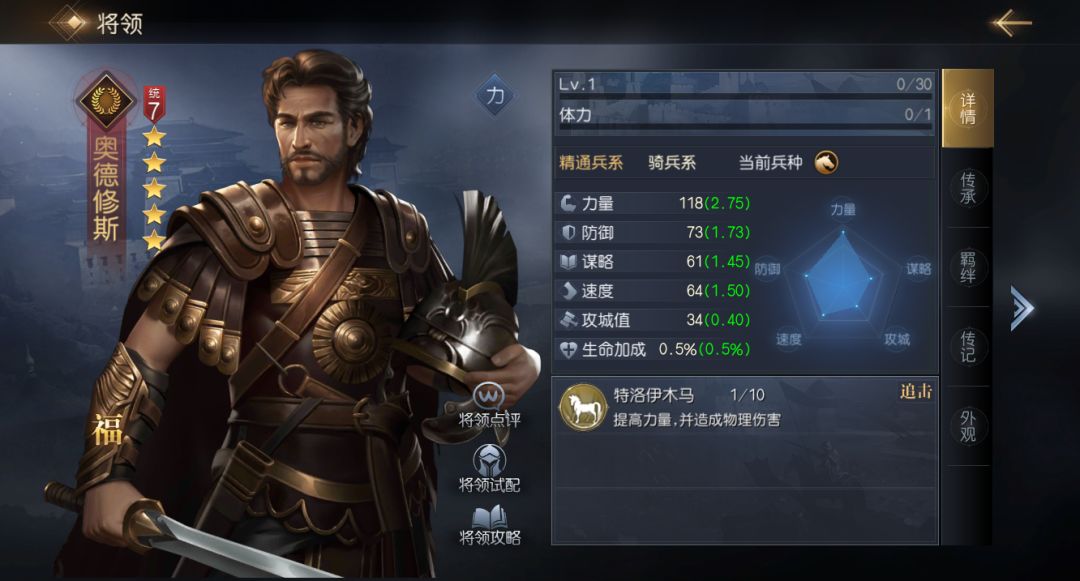1080x581 pixels.
Task: Open 将领试配 helmet icon
Action: click(489, 460)
